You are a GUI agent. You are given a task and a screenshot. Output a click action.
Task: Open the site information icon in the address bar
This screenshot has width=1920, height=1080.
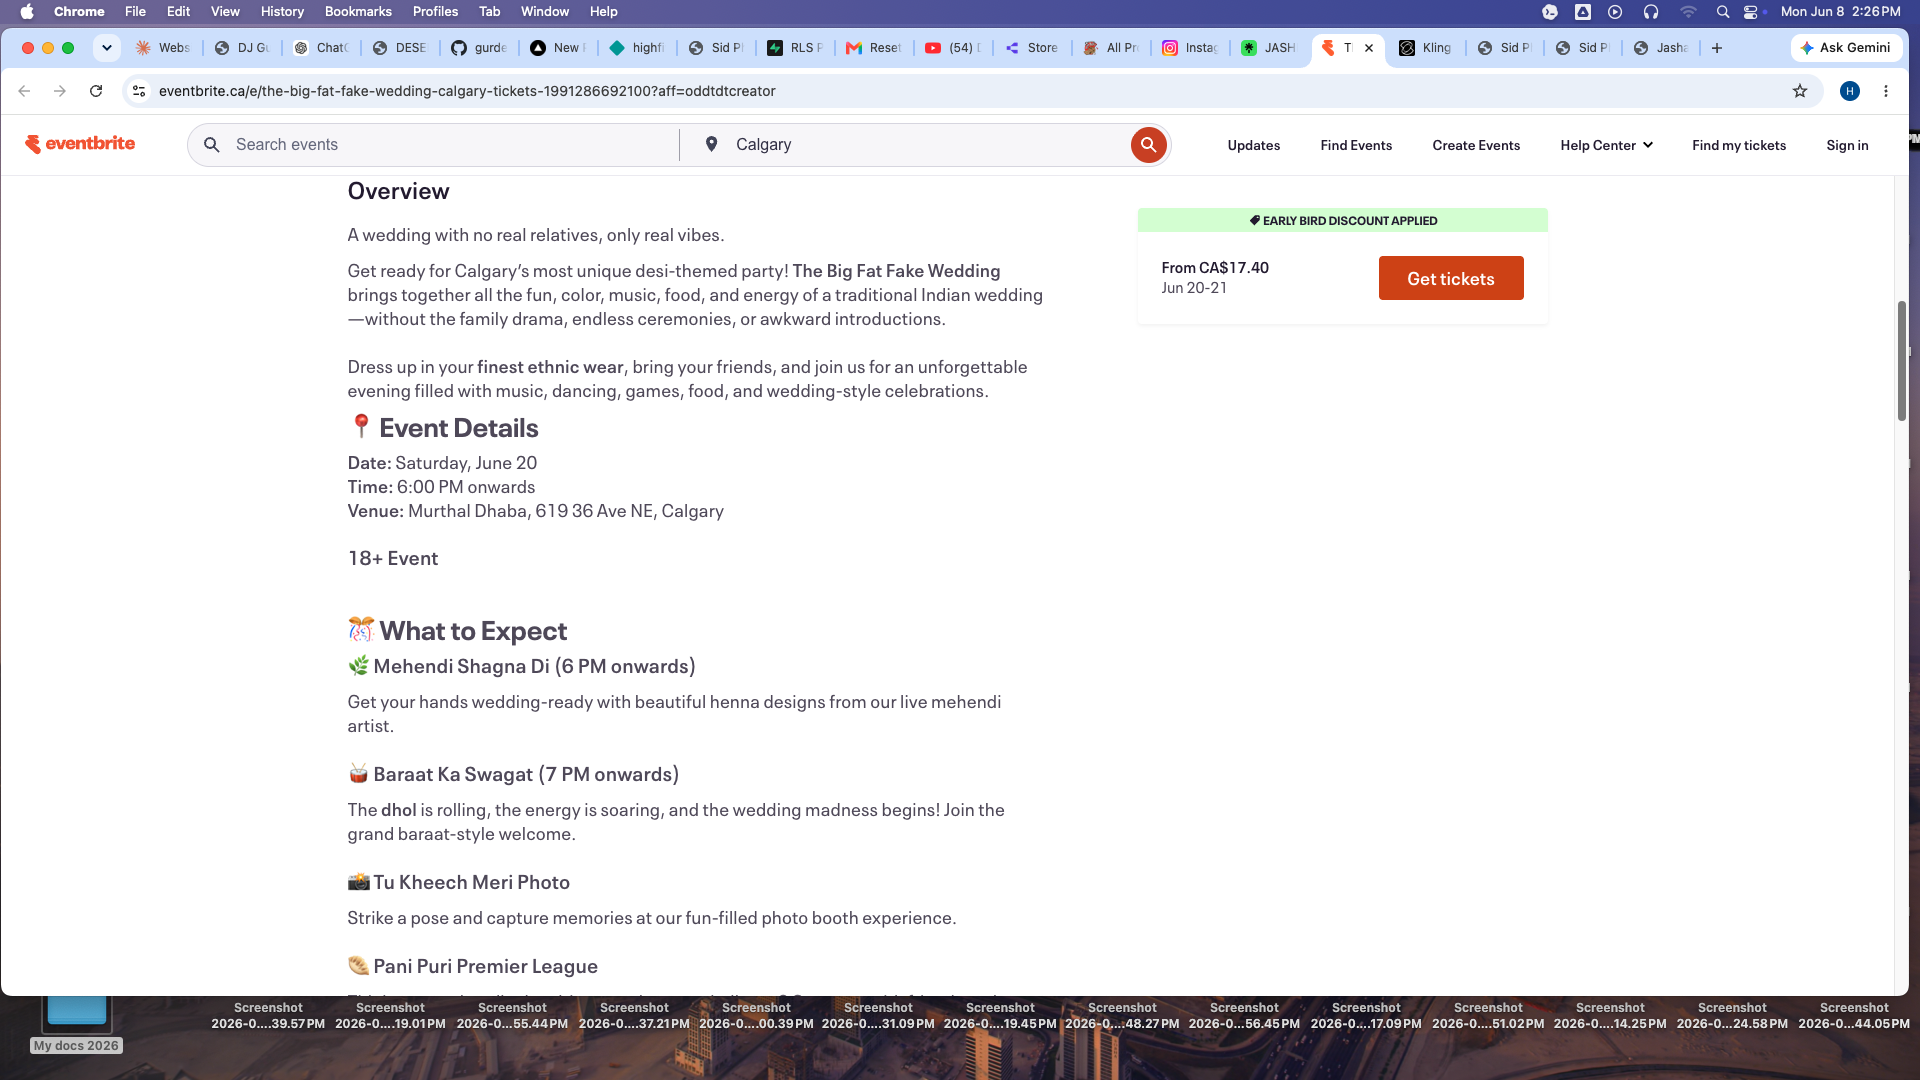tap(139, 91)
